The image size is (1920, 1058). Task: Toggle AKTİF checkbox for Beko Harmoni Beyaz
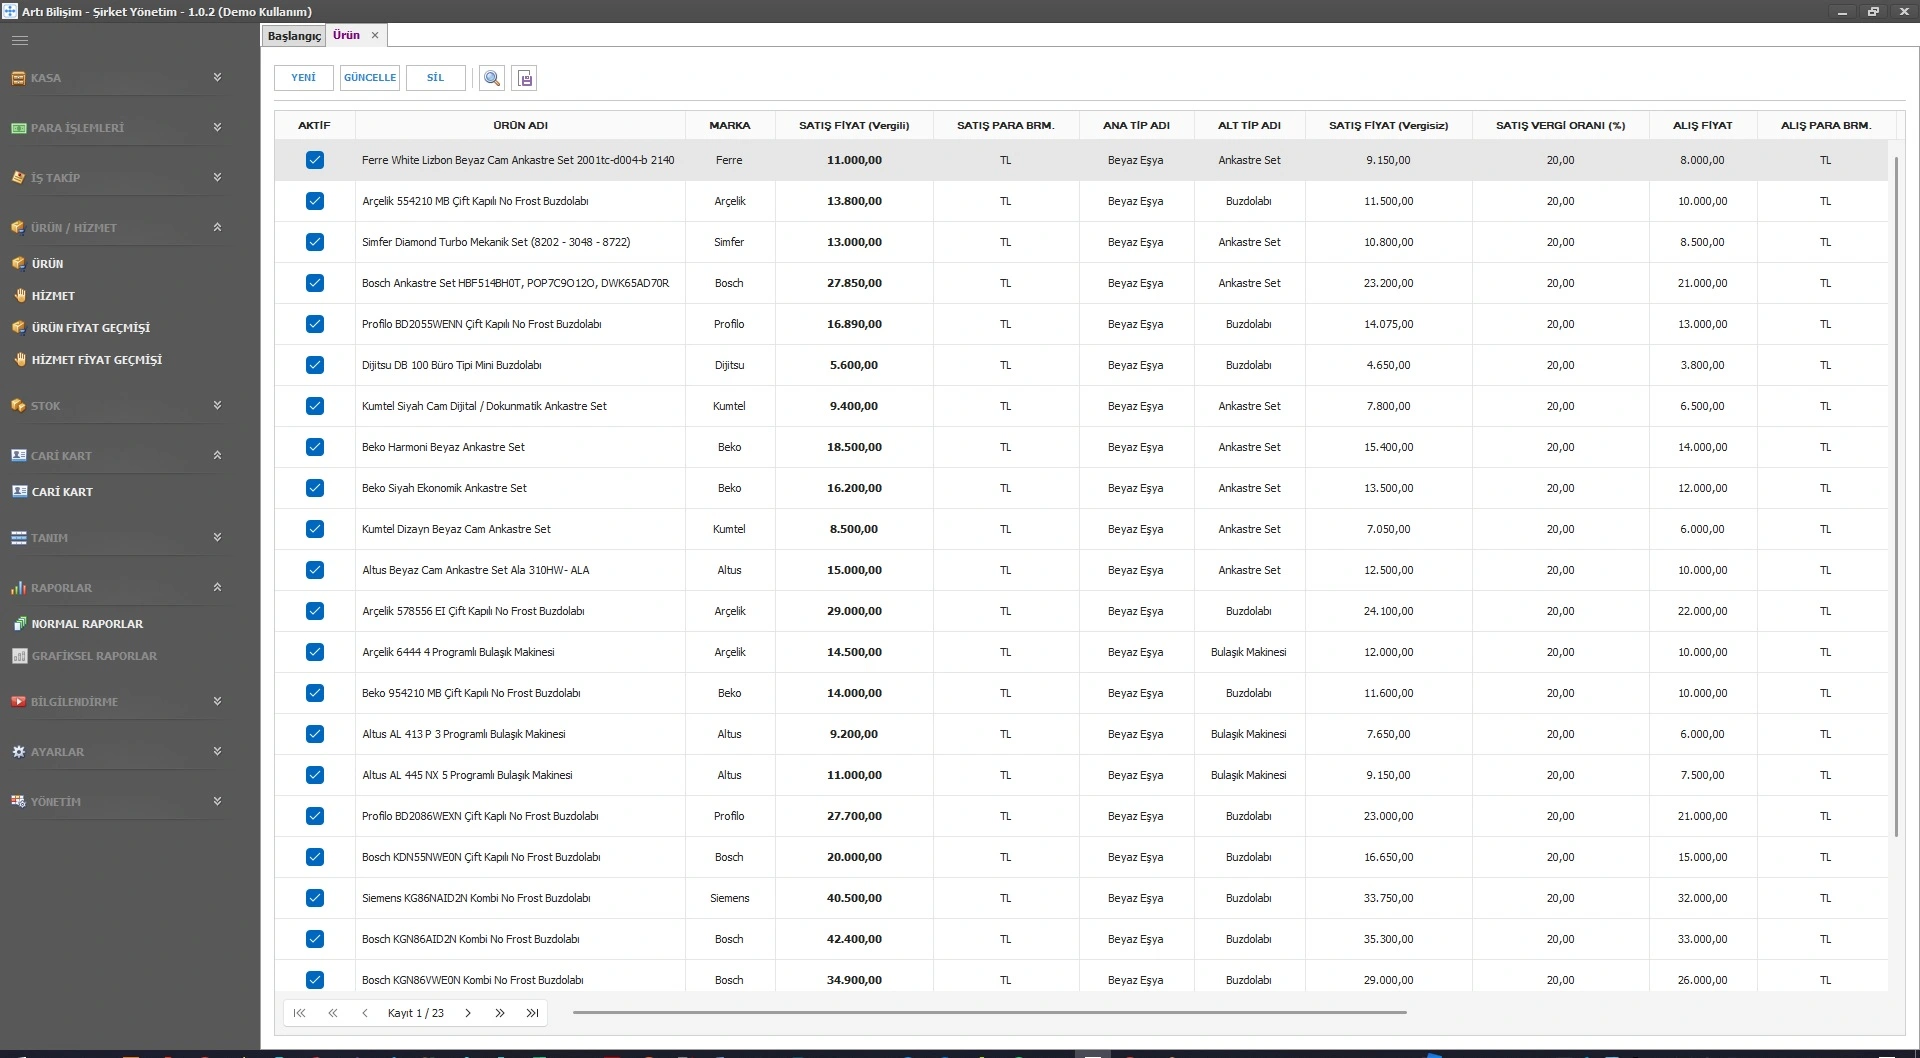coord(315,447)
